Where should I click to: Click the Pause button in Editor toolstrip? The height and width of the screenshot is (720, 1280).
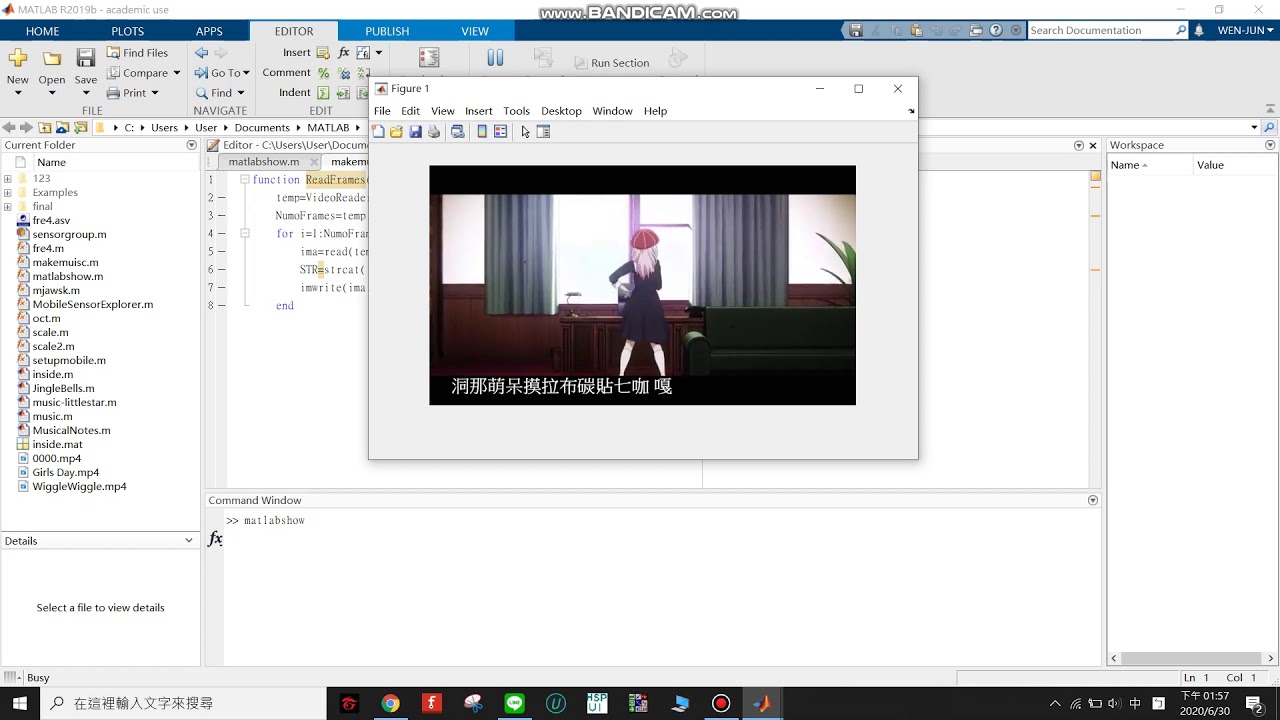(495, 58)
